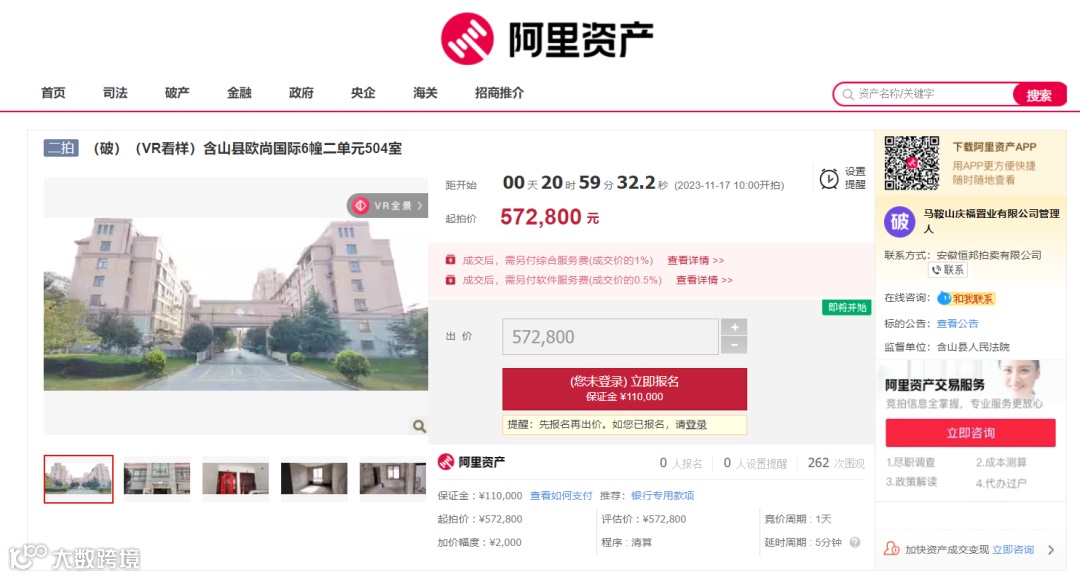Open the VR全景 panorama badge
This screenshot has height=578, width=1080.
pyautogui.click(x=388, y=205)
